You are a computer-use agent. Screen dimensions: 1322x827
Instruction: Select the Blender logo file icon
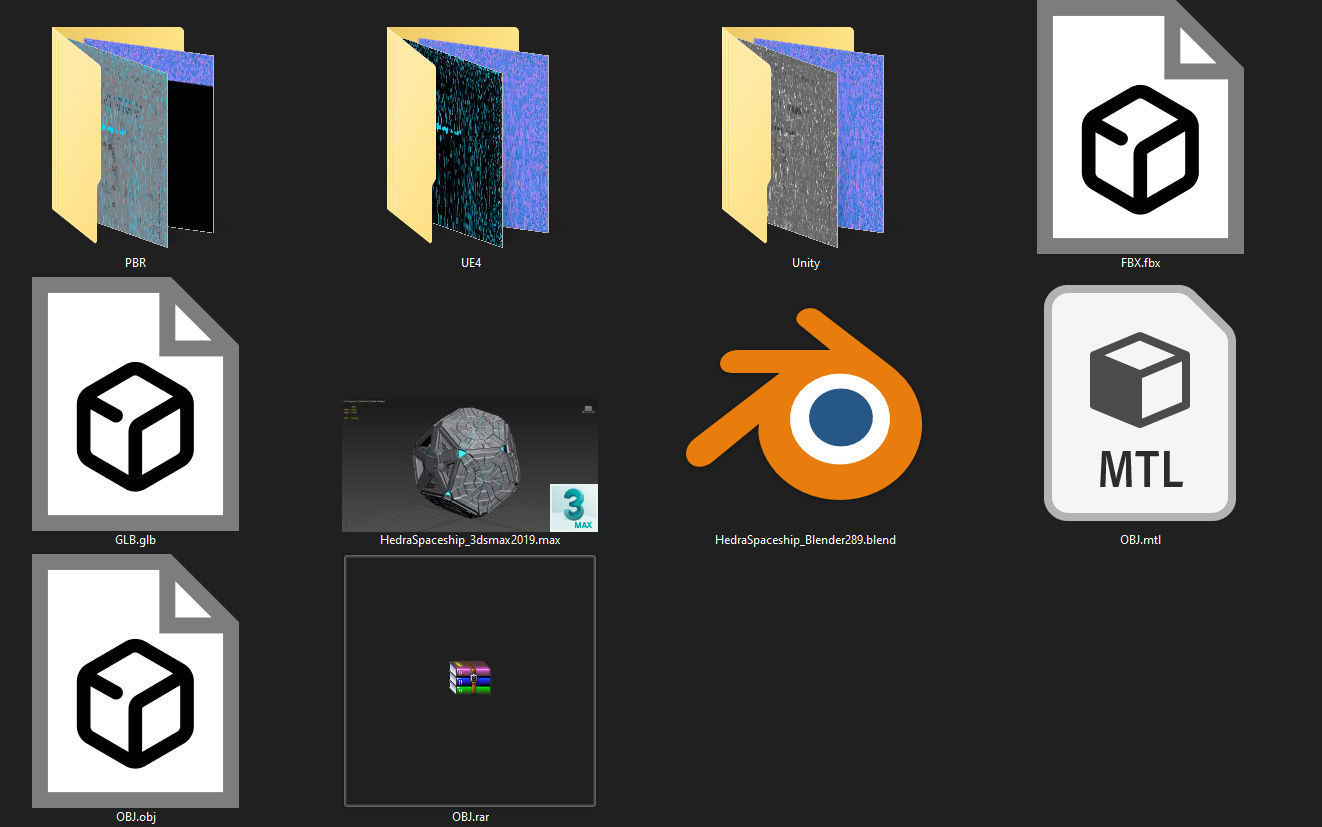(804, 405)
